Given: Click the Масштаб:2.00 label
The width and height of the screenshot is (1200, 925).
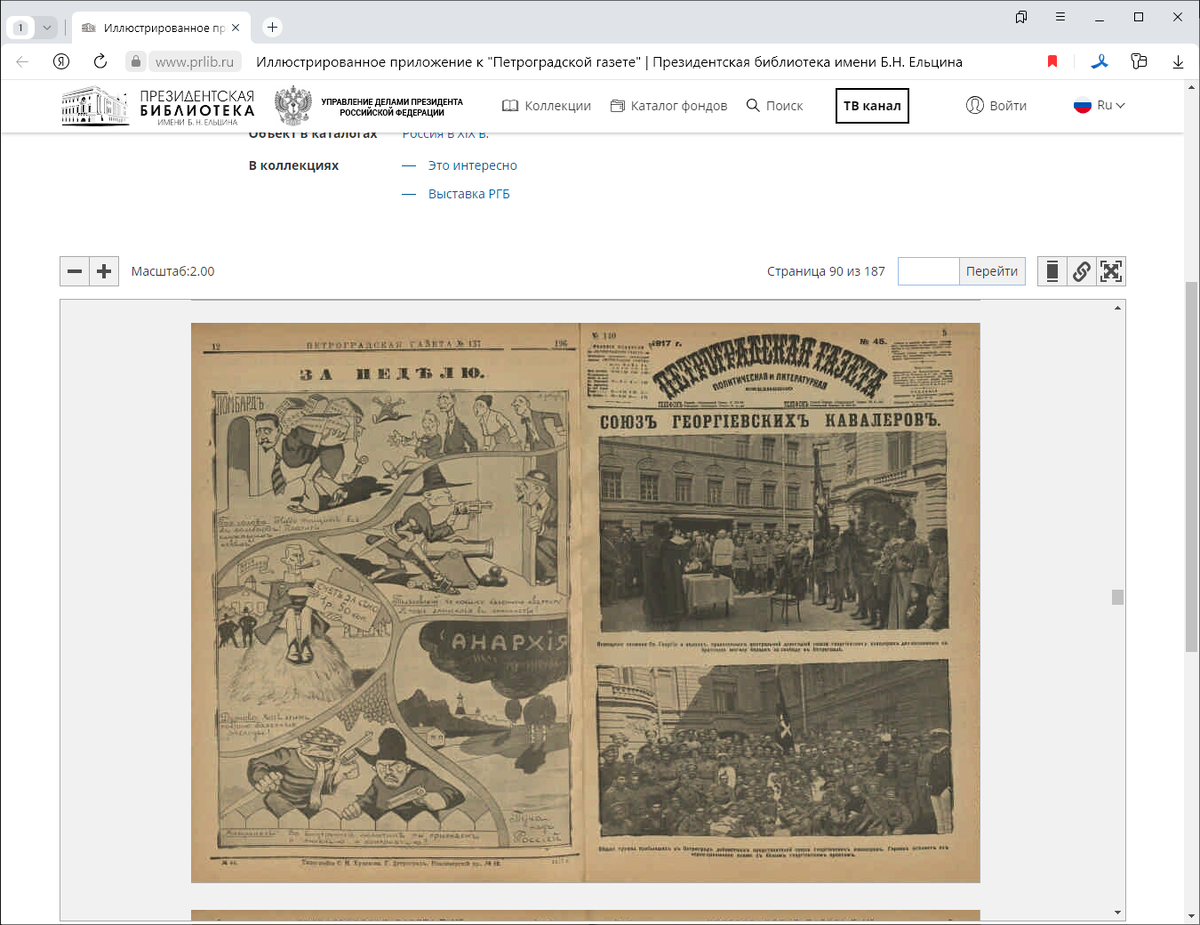Looking at the screenshot, I should coord(173,271).
